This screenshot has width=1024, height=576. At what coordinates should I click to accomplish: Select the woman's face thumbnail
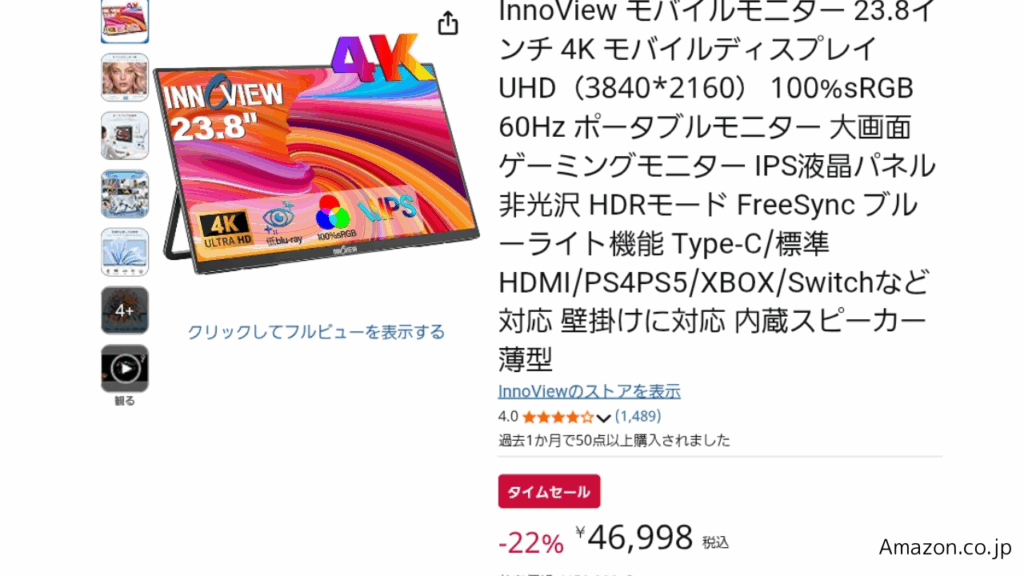(125, 78)
